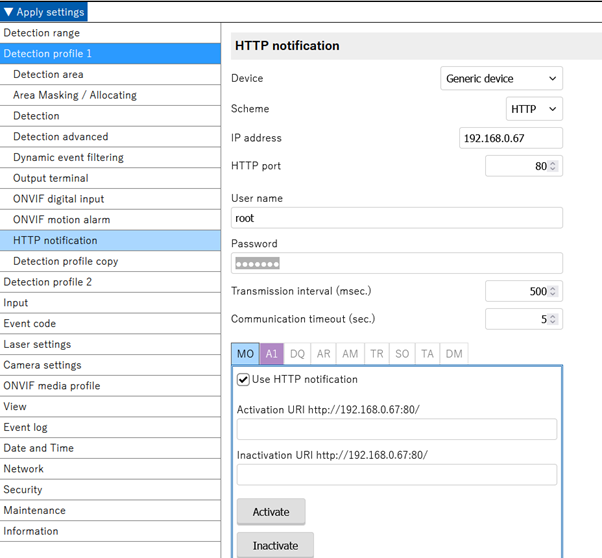Screen dimensions: 602x558
Task: Select ONVIF motion alarm menu item
Action: [x=61, y=220]
